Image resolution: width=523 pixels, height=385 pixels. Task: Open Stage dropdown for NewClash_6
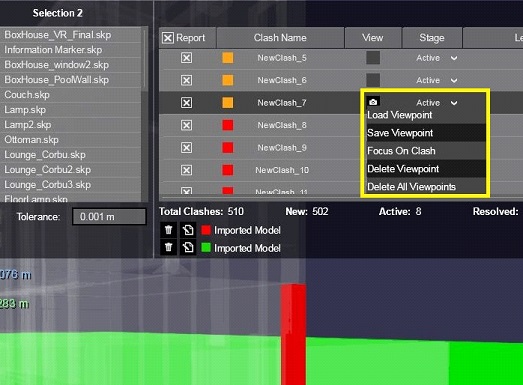pos(454,80)
